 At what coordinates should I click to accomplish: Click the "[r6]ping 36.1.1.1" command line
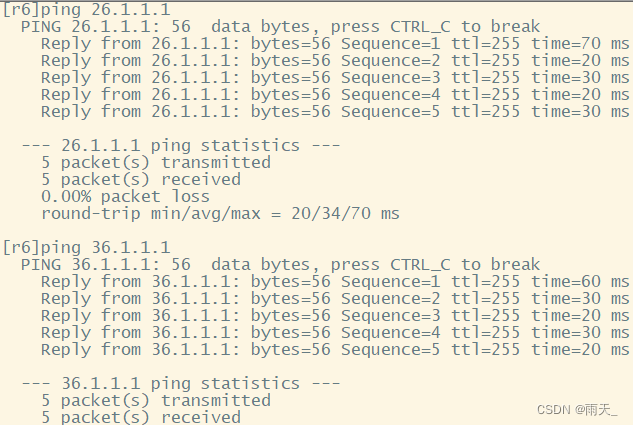[x=86, y=248]
